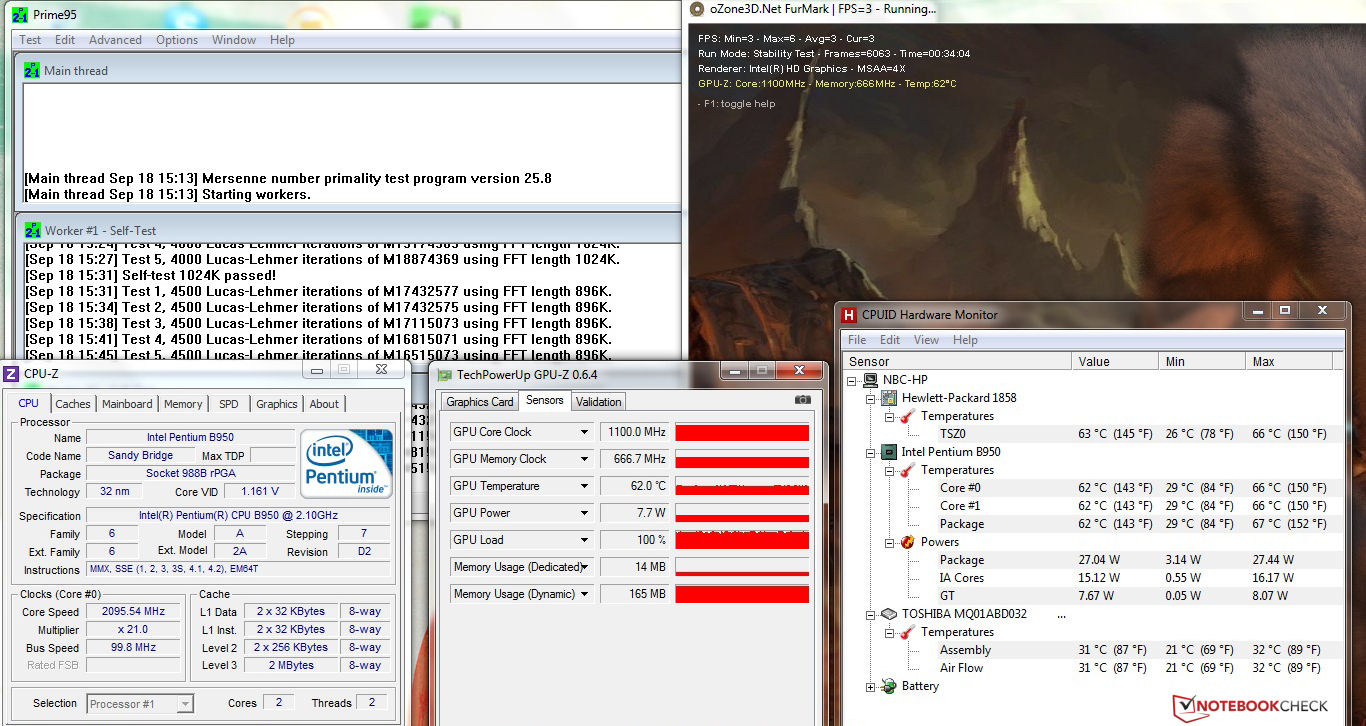Expand the Battery node in HWMonitor

click(x=870, y=687)
